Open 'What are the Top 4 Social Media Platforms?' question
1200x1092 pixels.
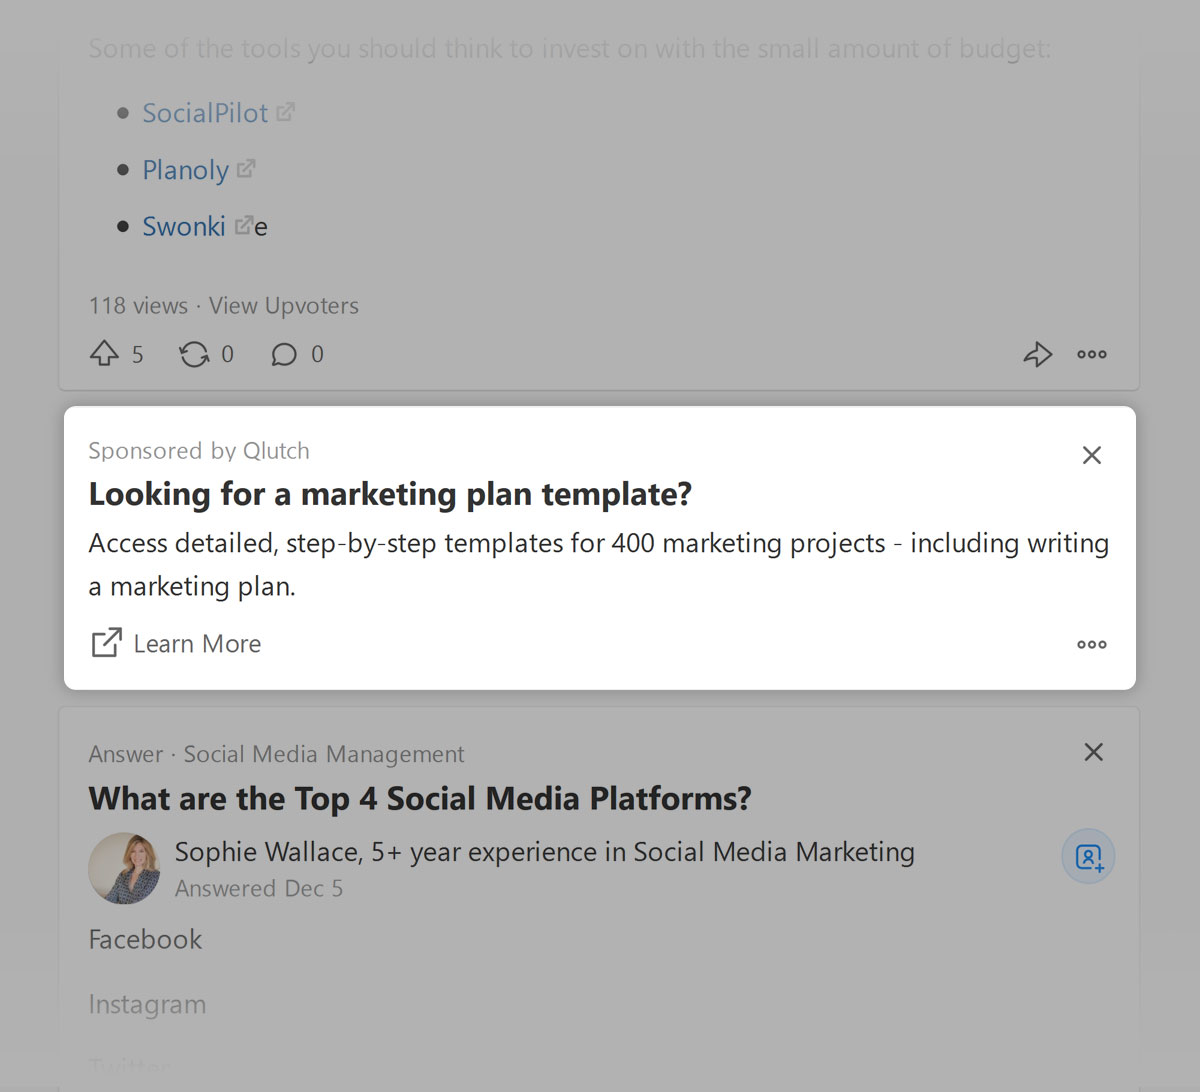[420, 799]
